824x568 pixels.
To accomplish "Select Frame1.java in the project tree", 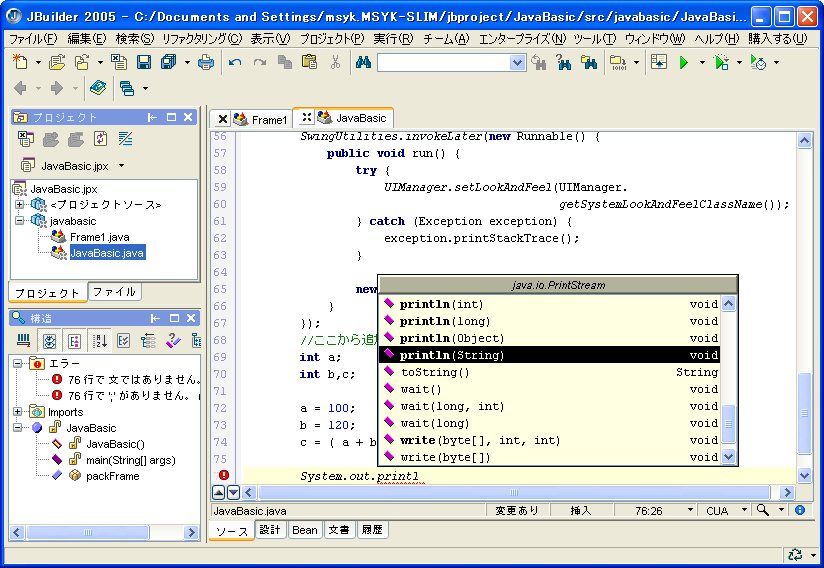I will 99,237.
